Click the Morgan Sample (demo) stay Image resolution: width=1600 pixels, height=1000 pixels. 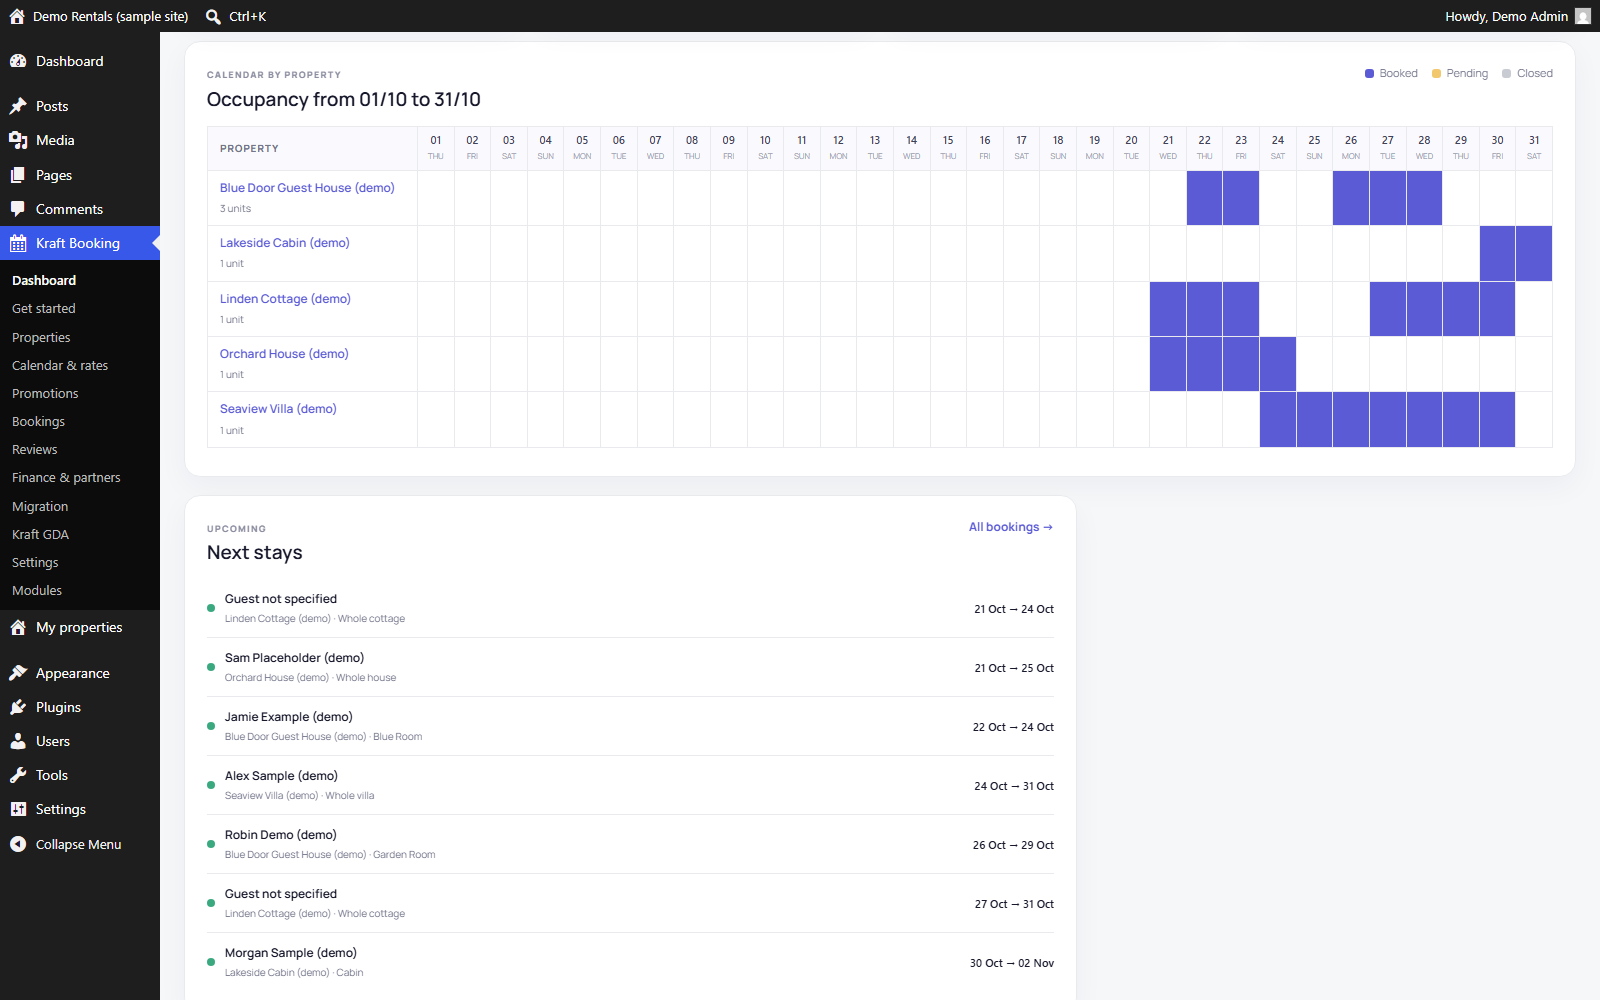[630, 962]
